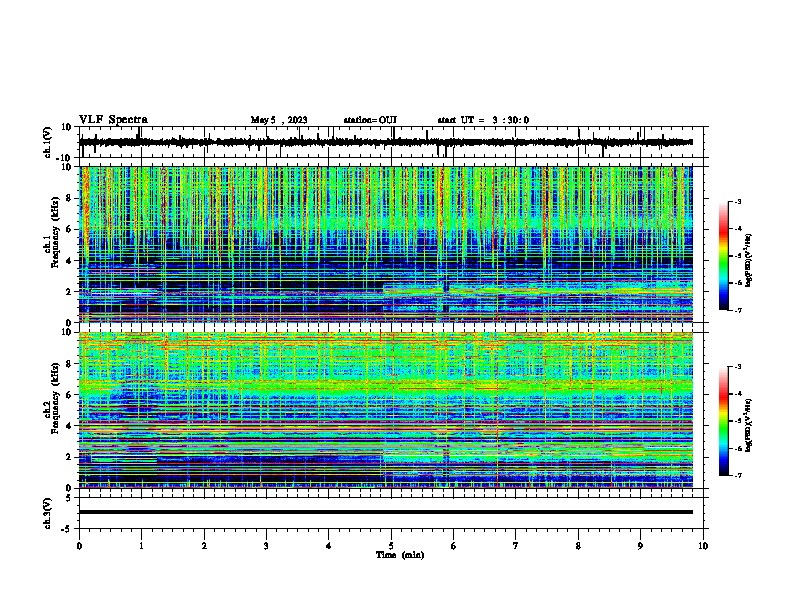Click the "2" kHz tick of ch.1 spectrogram

coord(69,291)
